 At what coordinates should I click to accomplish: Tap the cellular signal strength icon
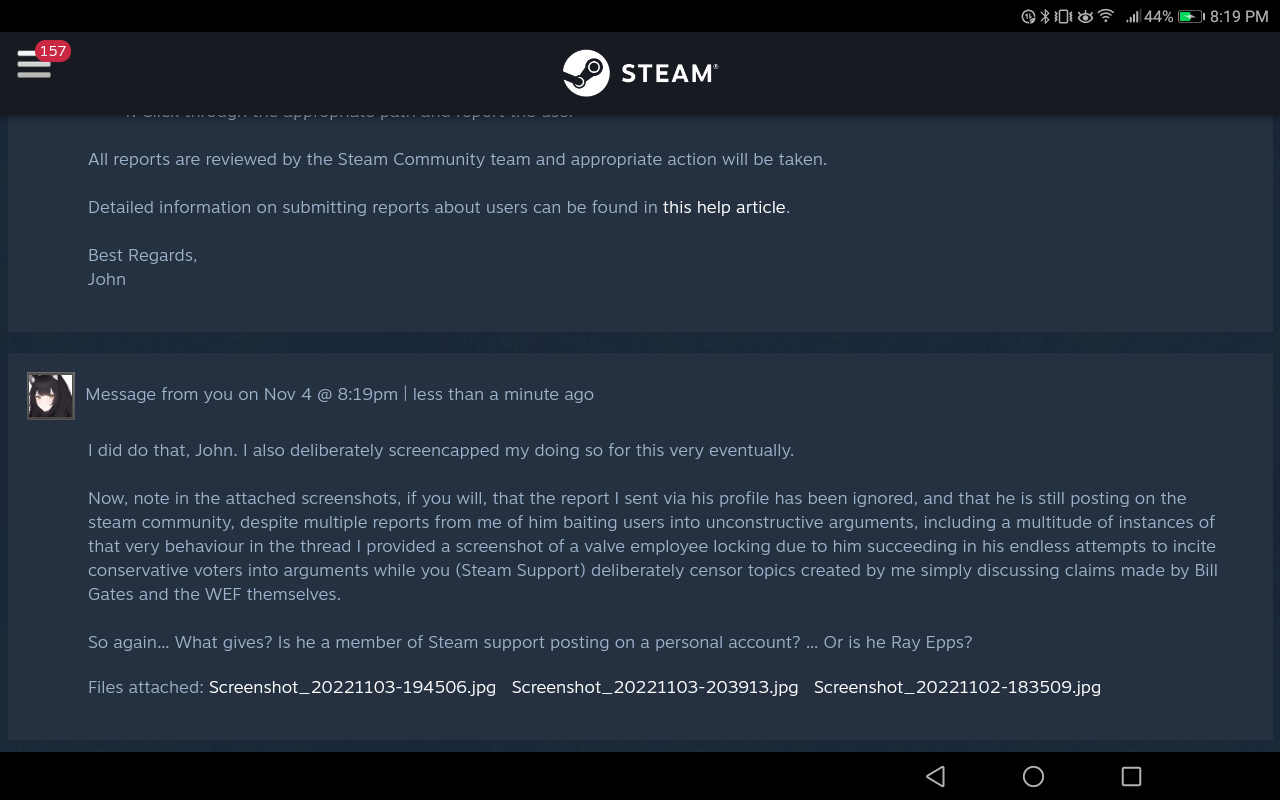point(1133,16)
